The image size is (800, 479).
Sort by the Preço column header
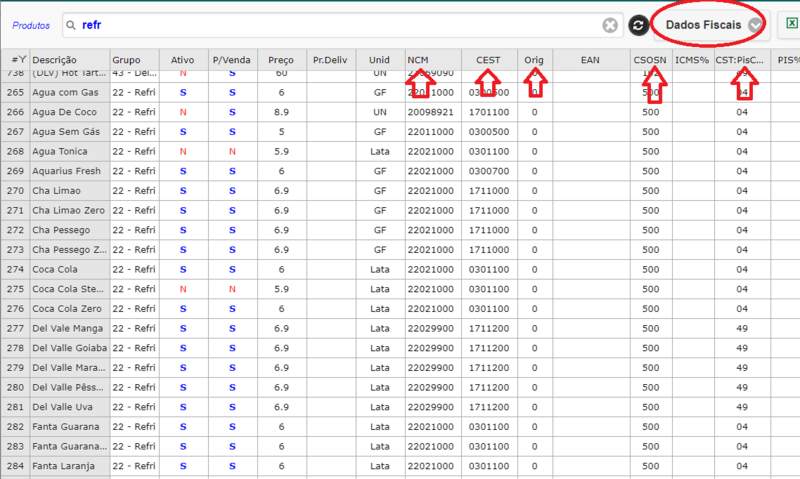click(281, 60)
